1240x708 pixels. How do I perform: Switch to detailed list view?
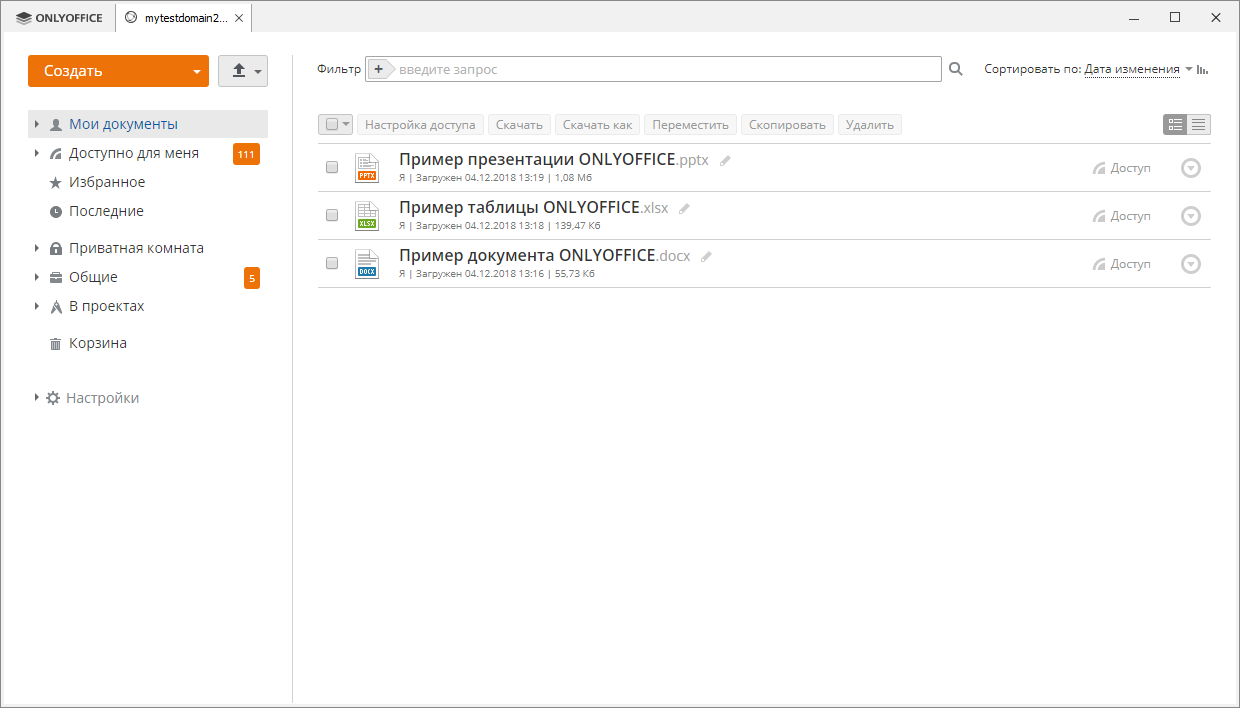(1175, 124)
